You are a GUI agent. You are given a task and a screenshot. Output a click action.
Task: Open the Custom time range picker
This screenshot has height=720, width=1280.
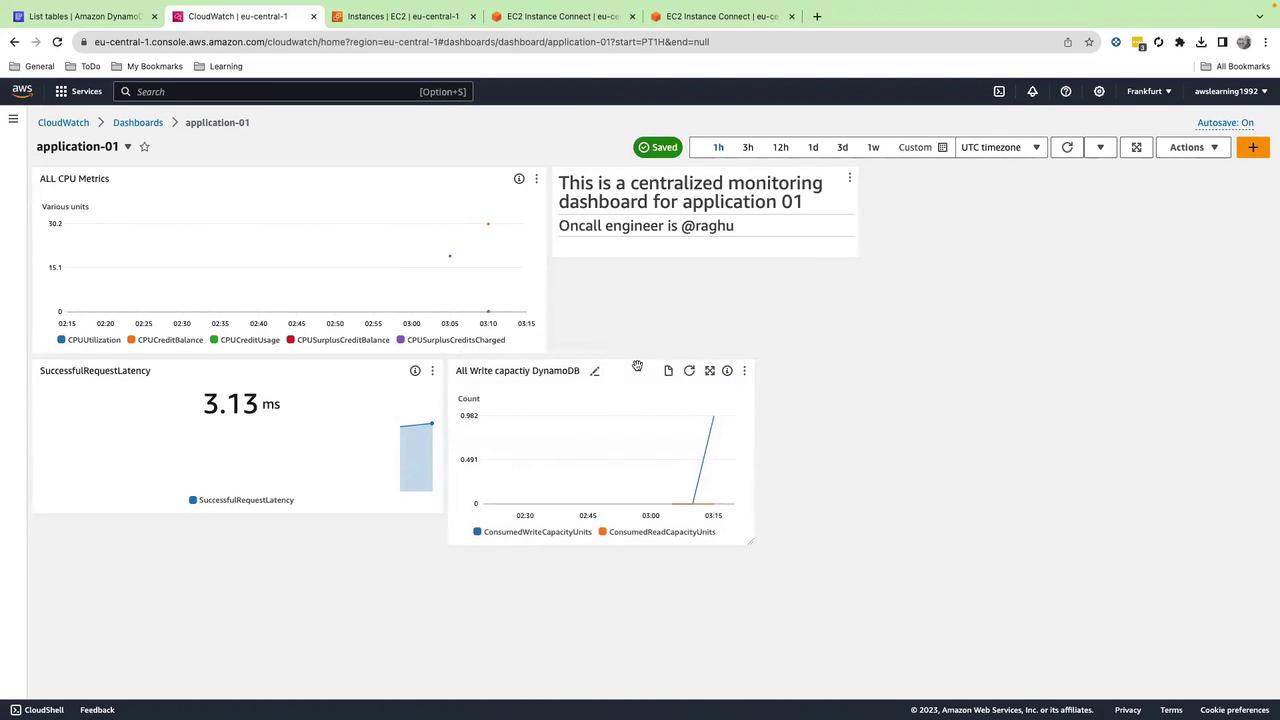click(x=922, y=147)
